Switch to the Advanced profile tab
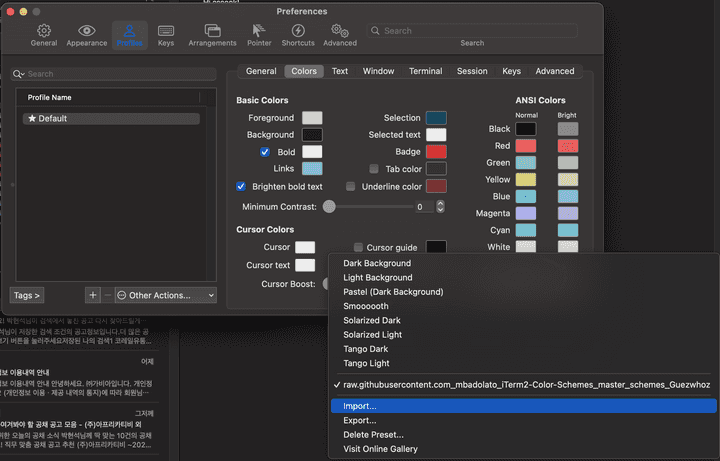 (x=555, y=71)
